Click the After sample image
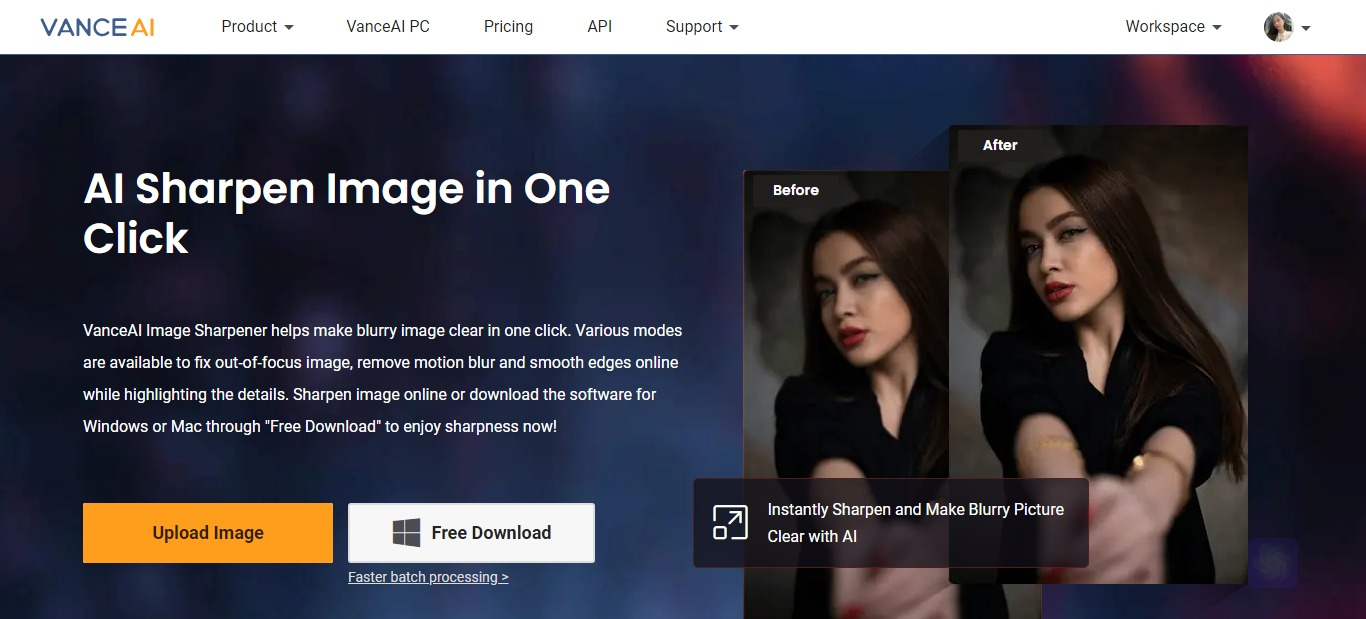 1098,354
